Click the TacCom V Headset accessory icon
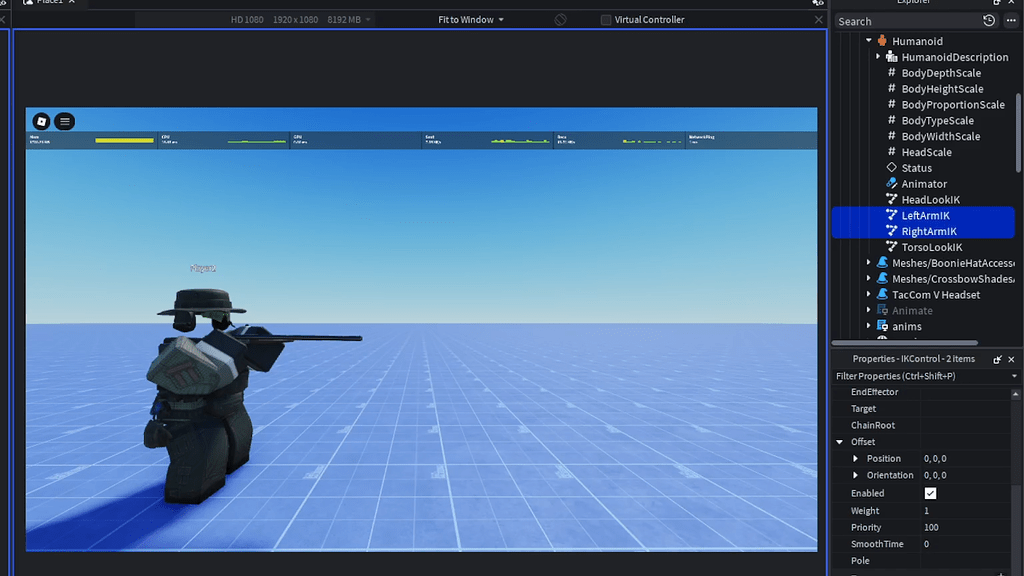Viewport: 1024px width, 576px height. 882,295
